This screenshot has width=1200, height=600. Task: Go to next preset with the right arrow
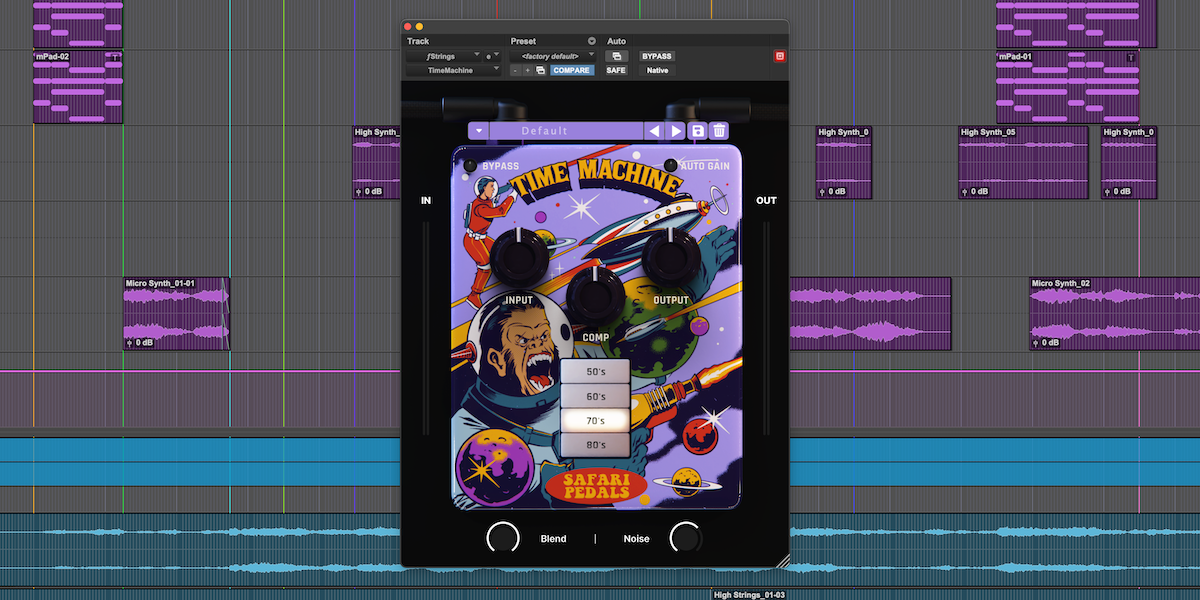[x=674, y=131]
